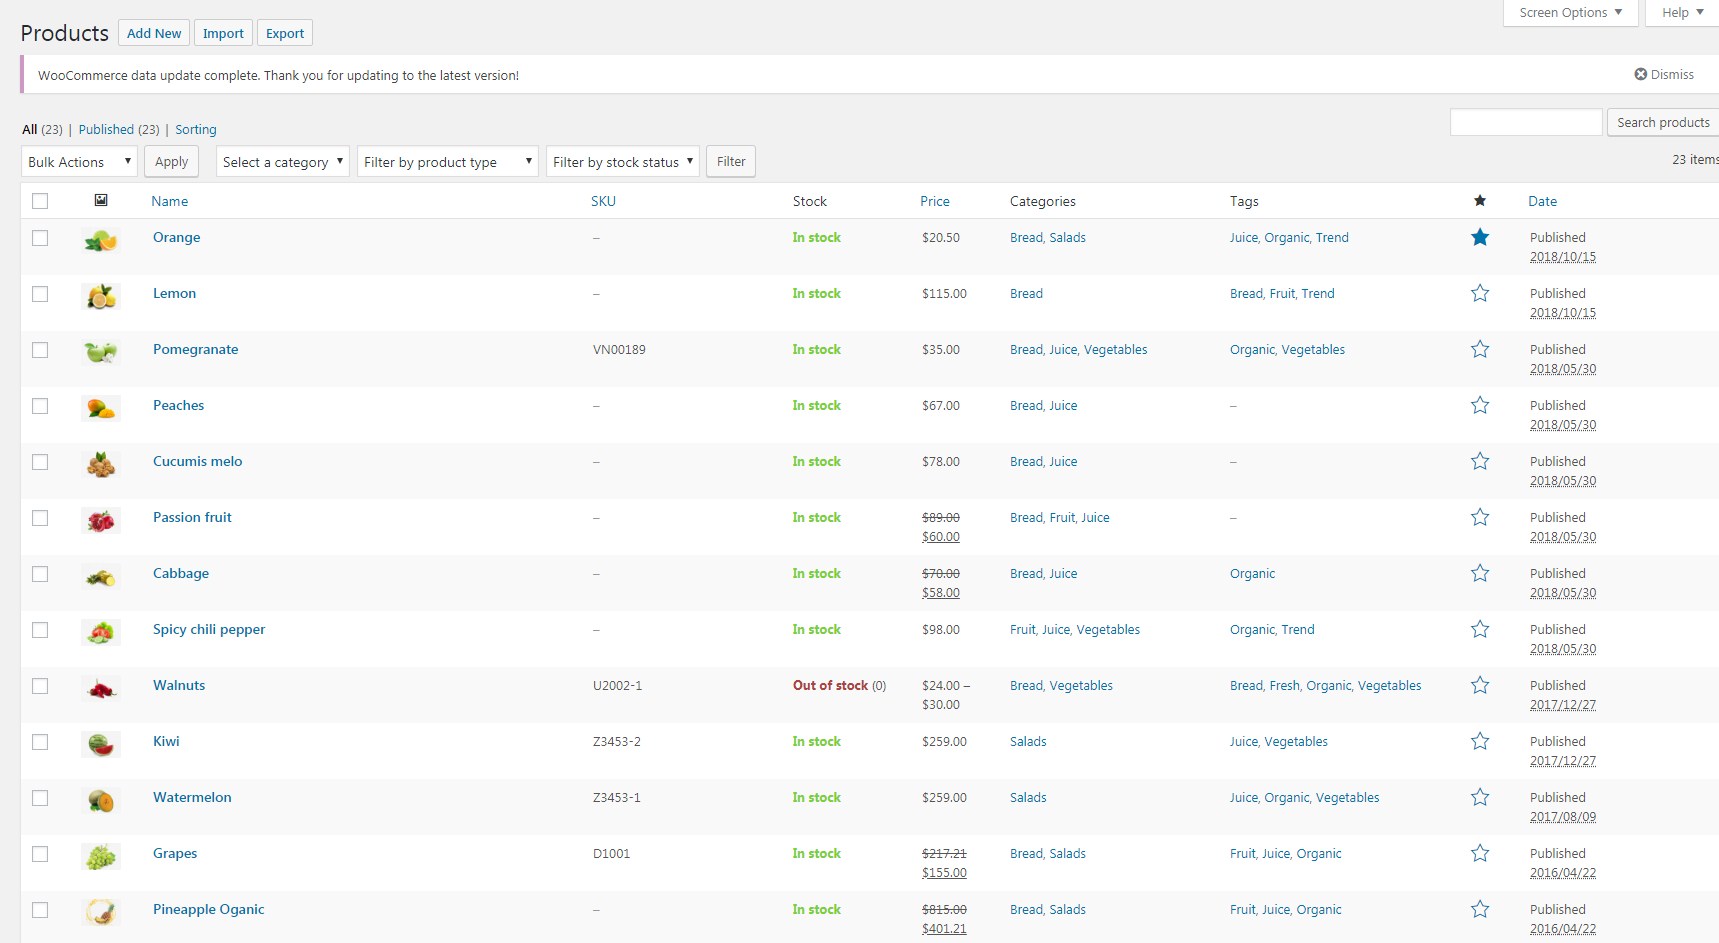Screen dimensions: 1719x943
Task: Tick the checkbox for Cabbage
Action: [x=40, y=574]
